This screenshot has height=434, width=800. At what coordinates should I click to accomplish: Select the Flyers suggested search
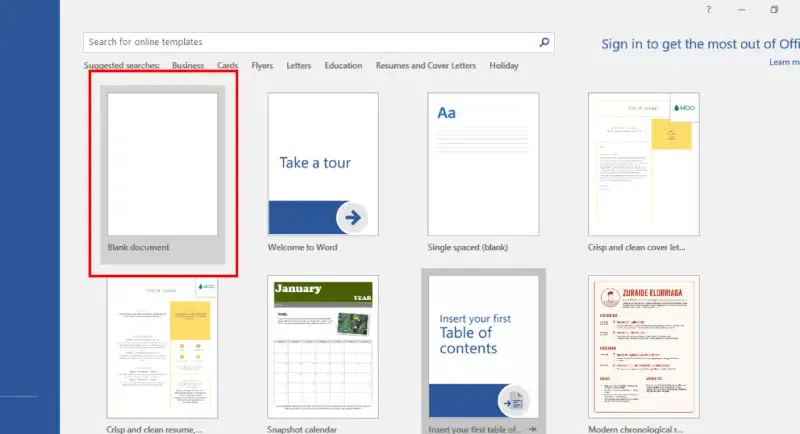point(262,65)
